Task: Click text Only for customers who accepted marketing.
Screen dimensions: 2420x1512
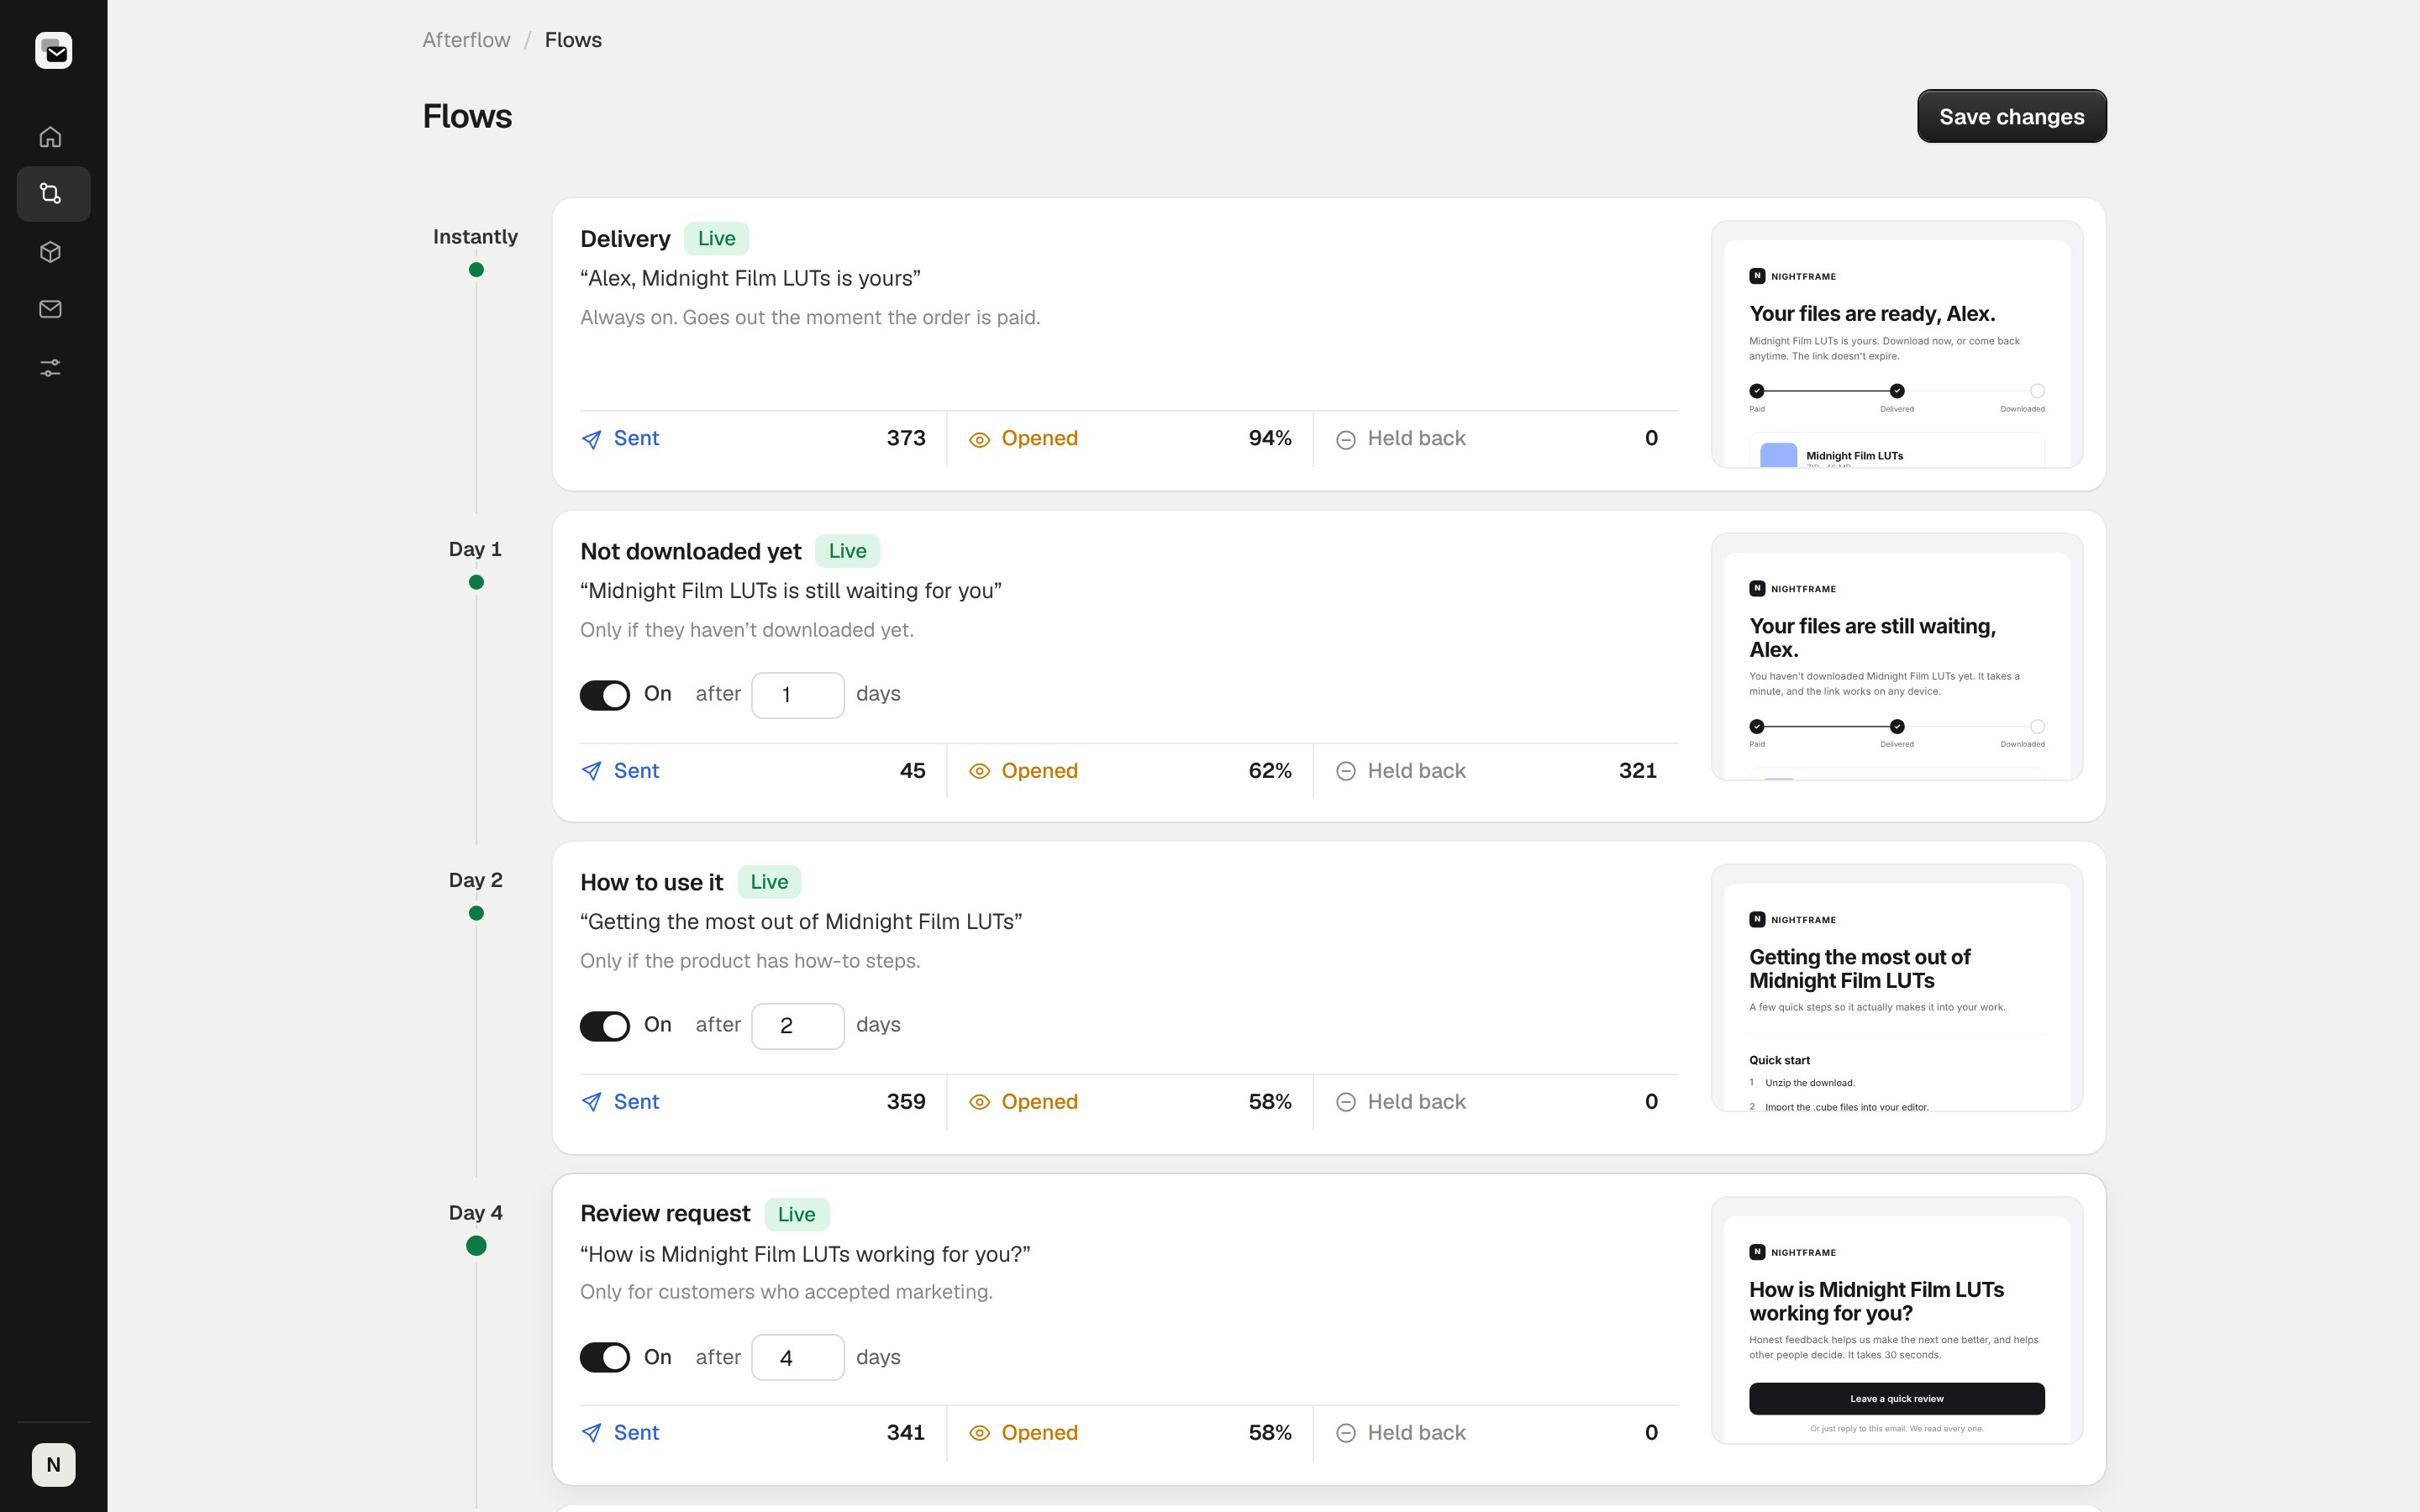Action: (786, 1292)
